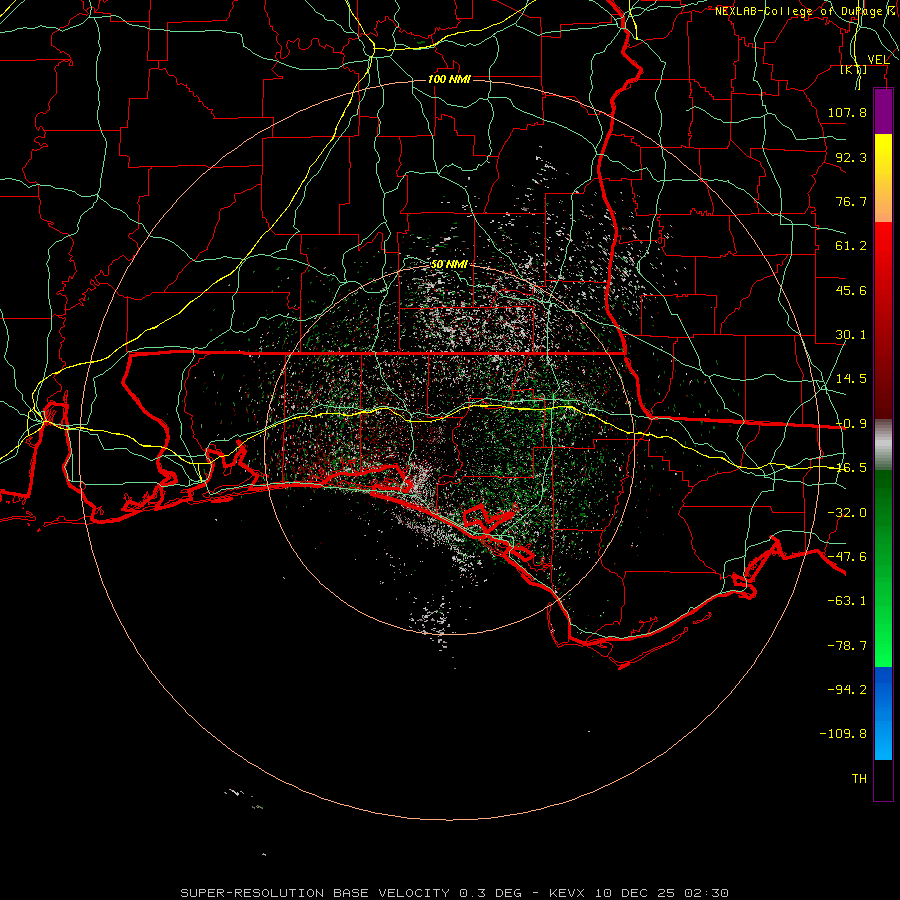
Task: Click the -16.5 legend value
Action: pos(852,468)
